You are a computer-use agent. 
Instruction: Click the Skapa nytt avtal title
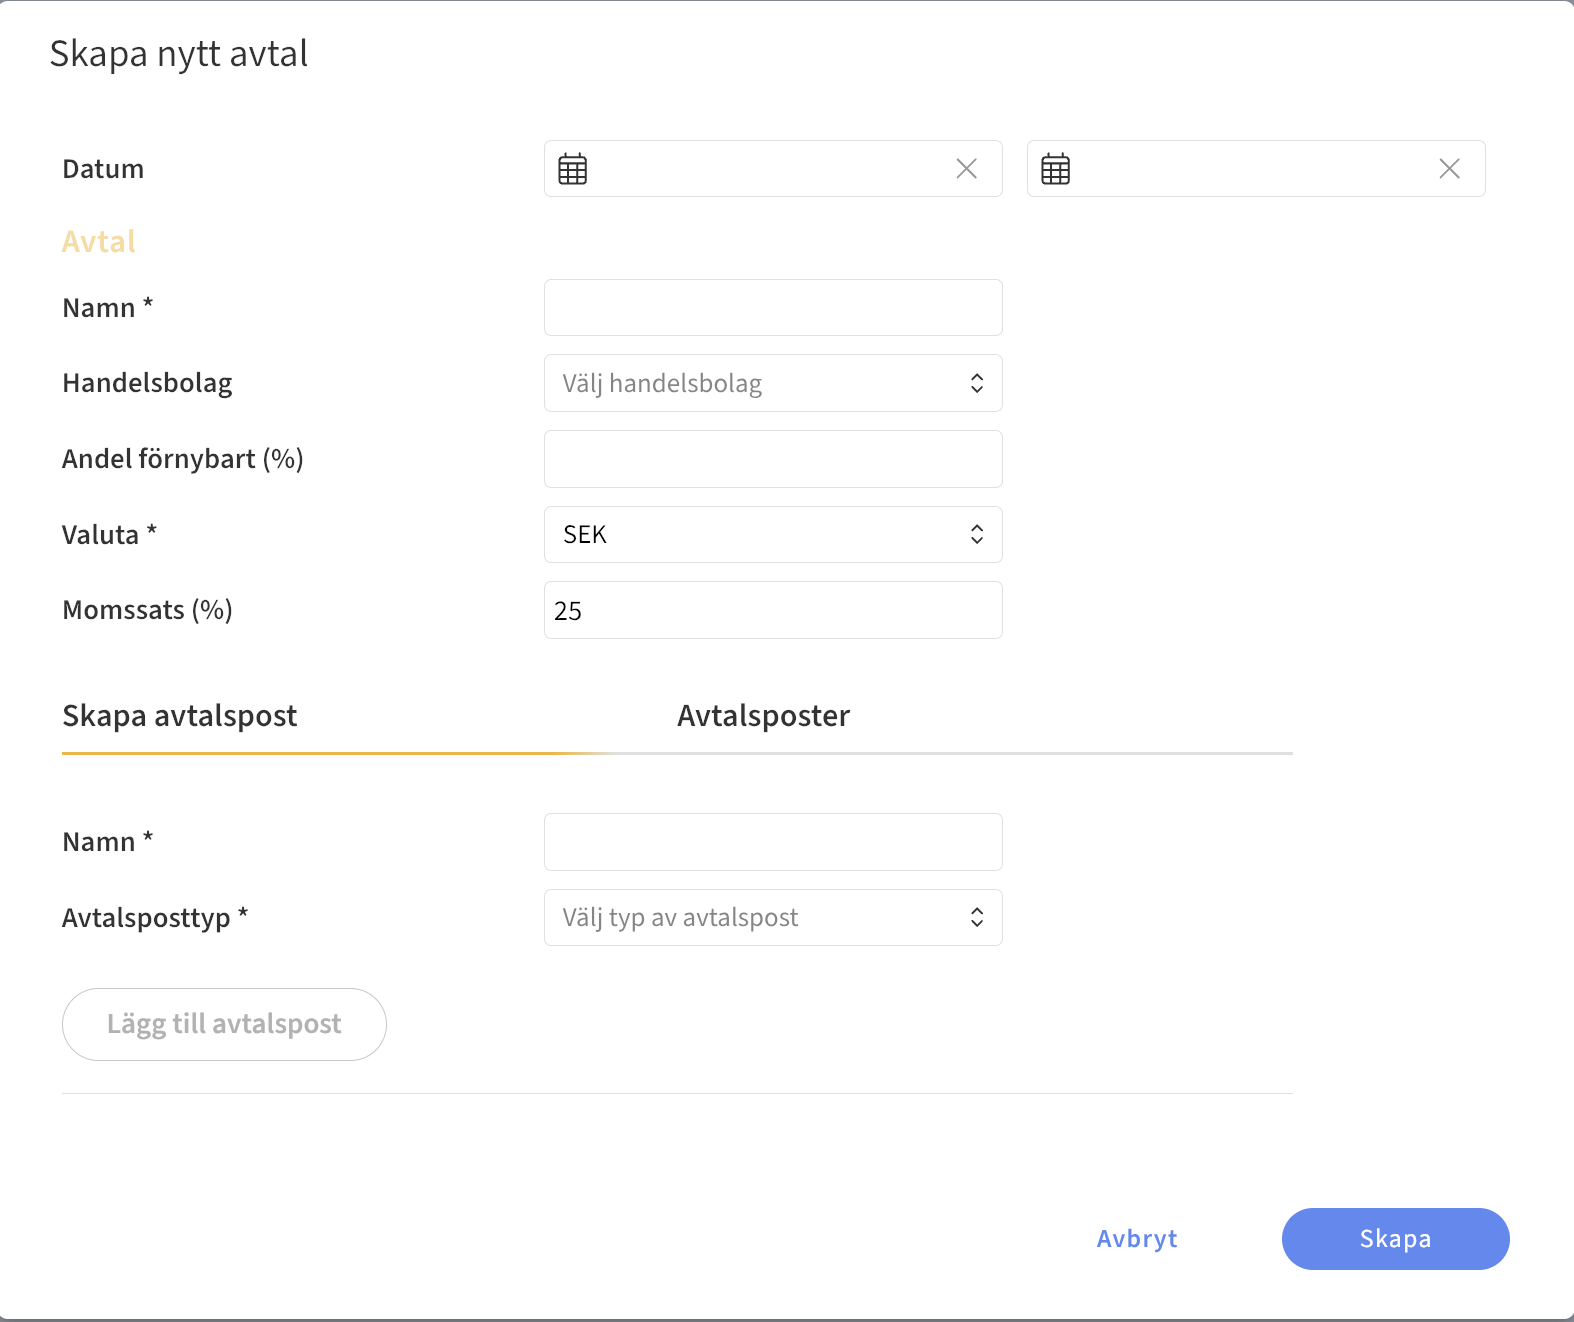tap(179, 54)
